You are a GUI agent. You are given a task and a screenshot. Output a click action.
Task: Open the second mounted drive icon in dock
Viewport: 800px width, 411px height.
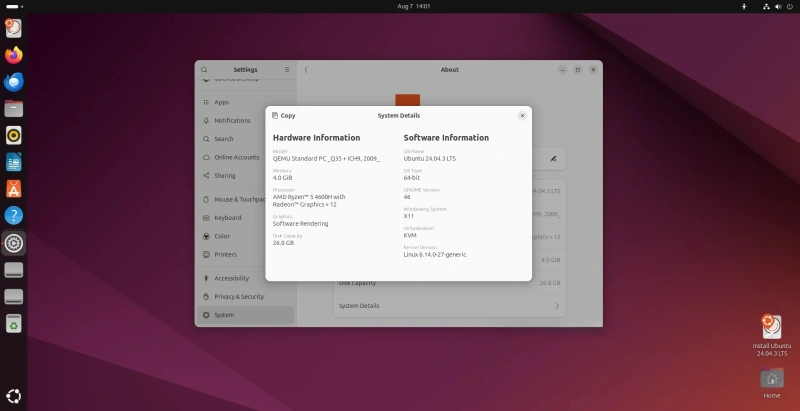(x=14, y=296)
